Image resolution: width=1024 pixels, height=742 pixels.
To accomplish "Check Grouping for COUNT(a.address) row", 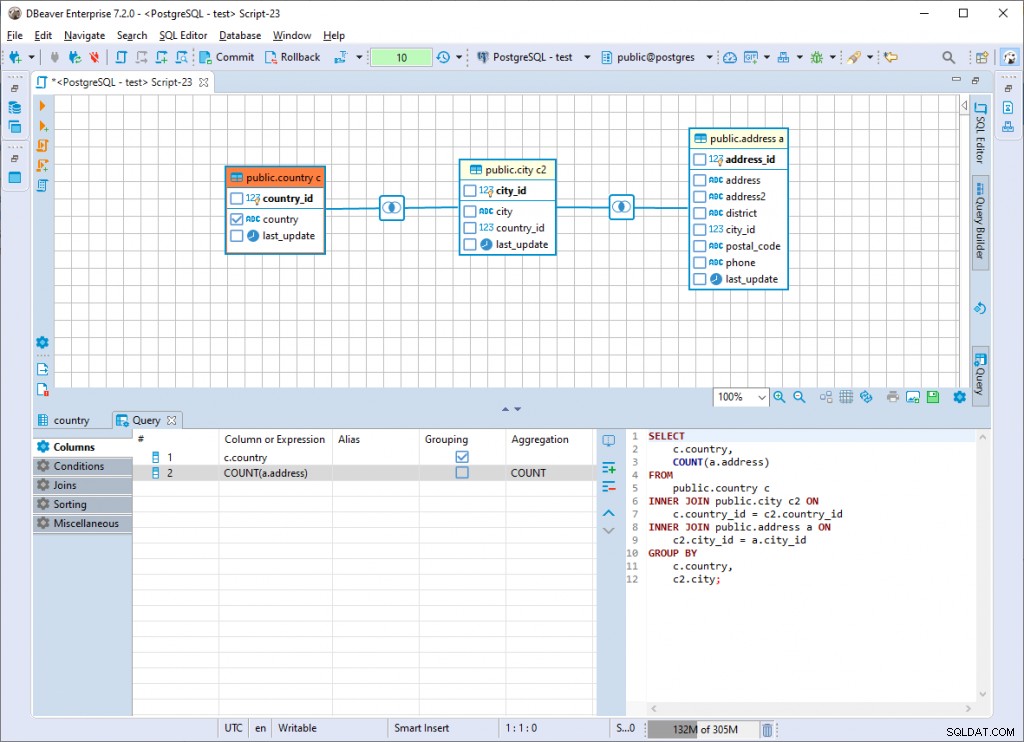I will 462,472.
